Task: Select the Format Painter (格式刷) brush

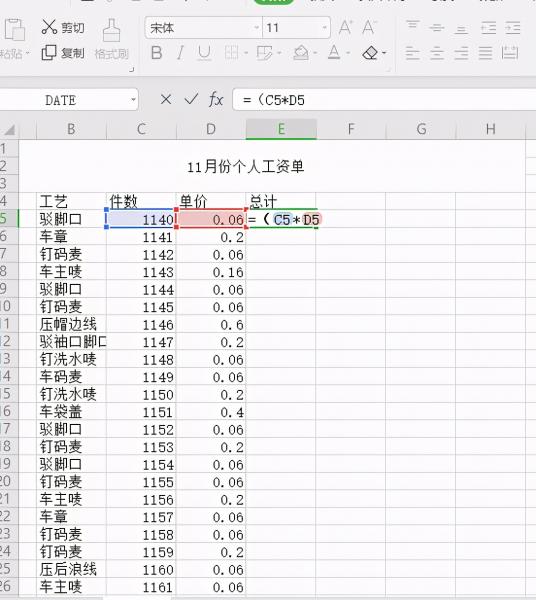Action: coord(111,31)
